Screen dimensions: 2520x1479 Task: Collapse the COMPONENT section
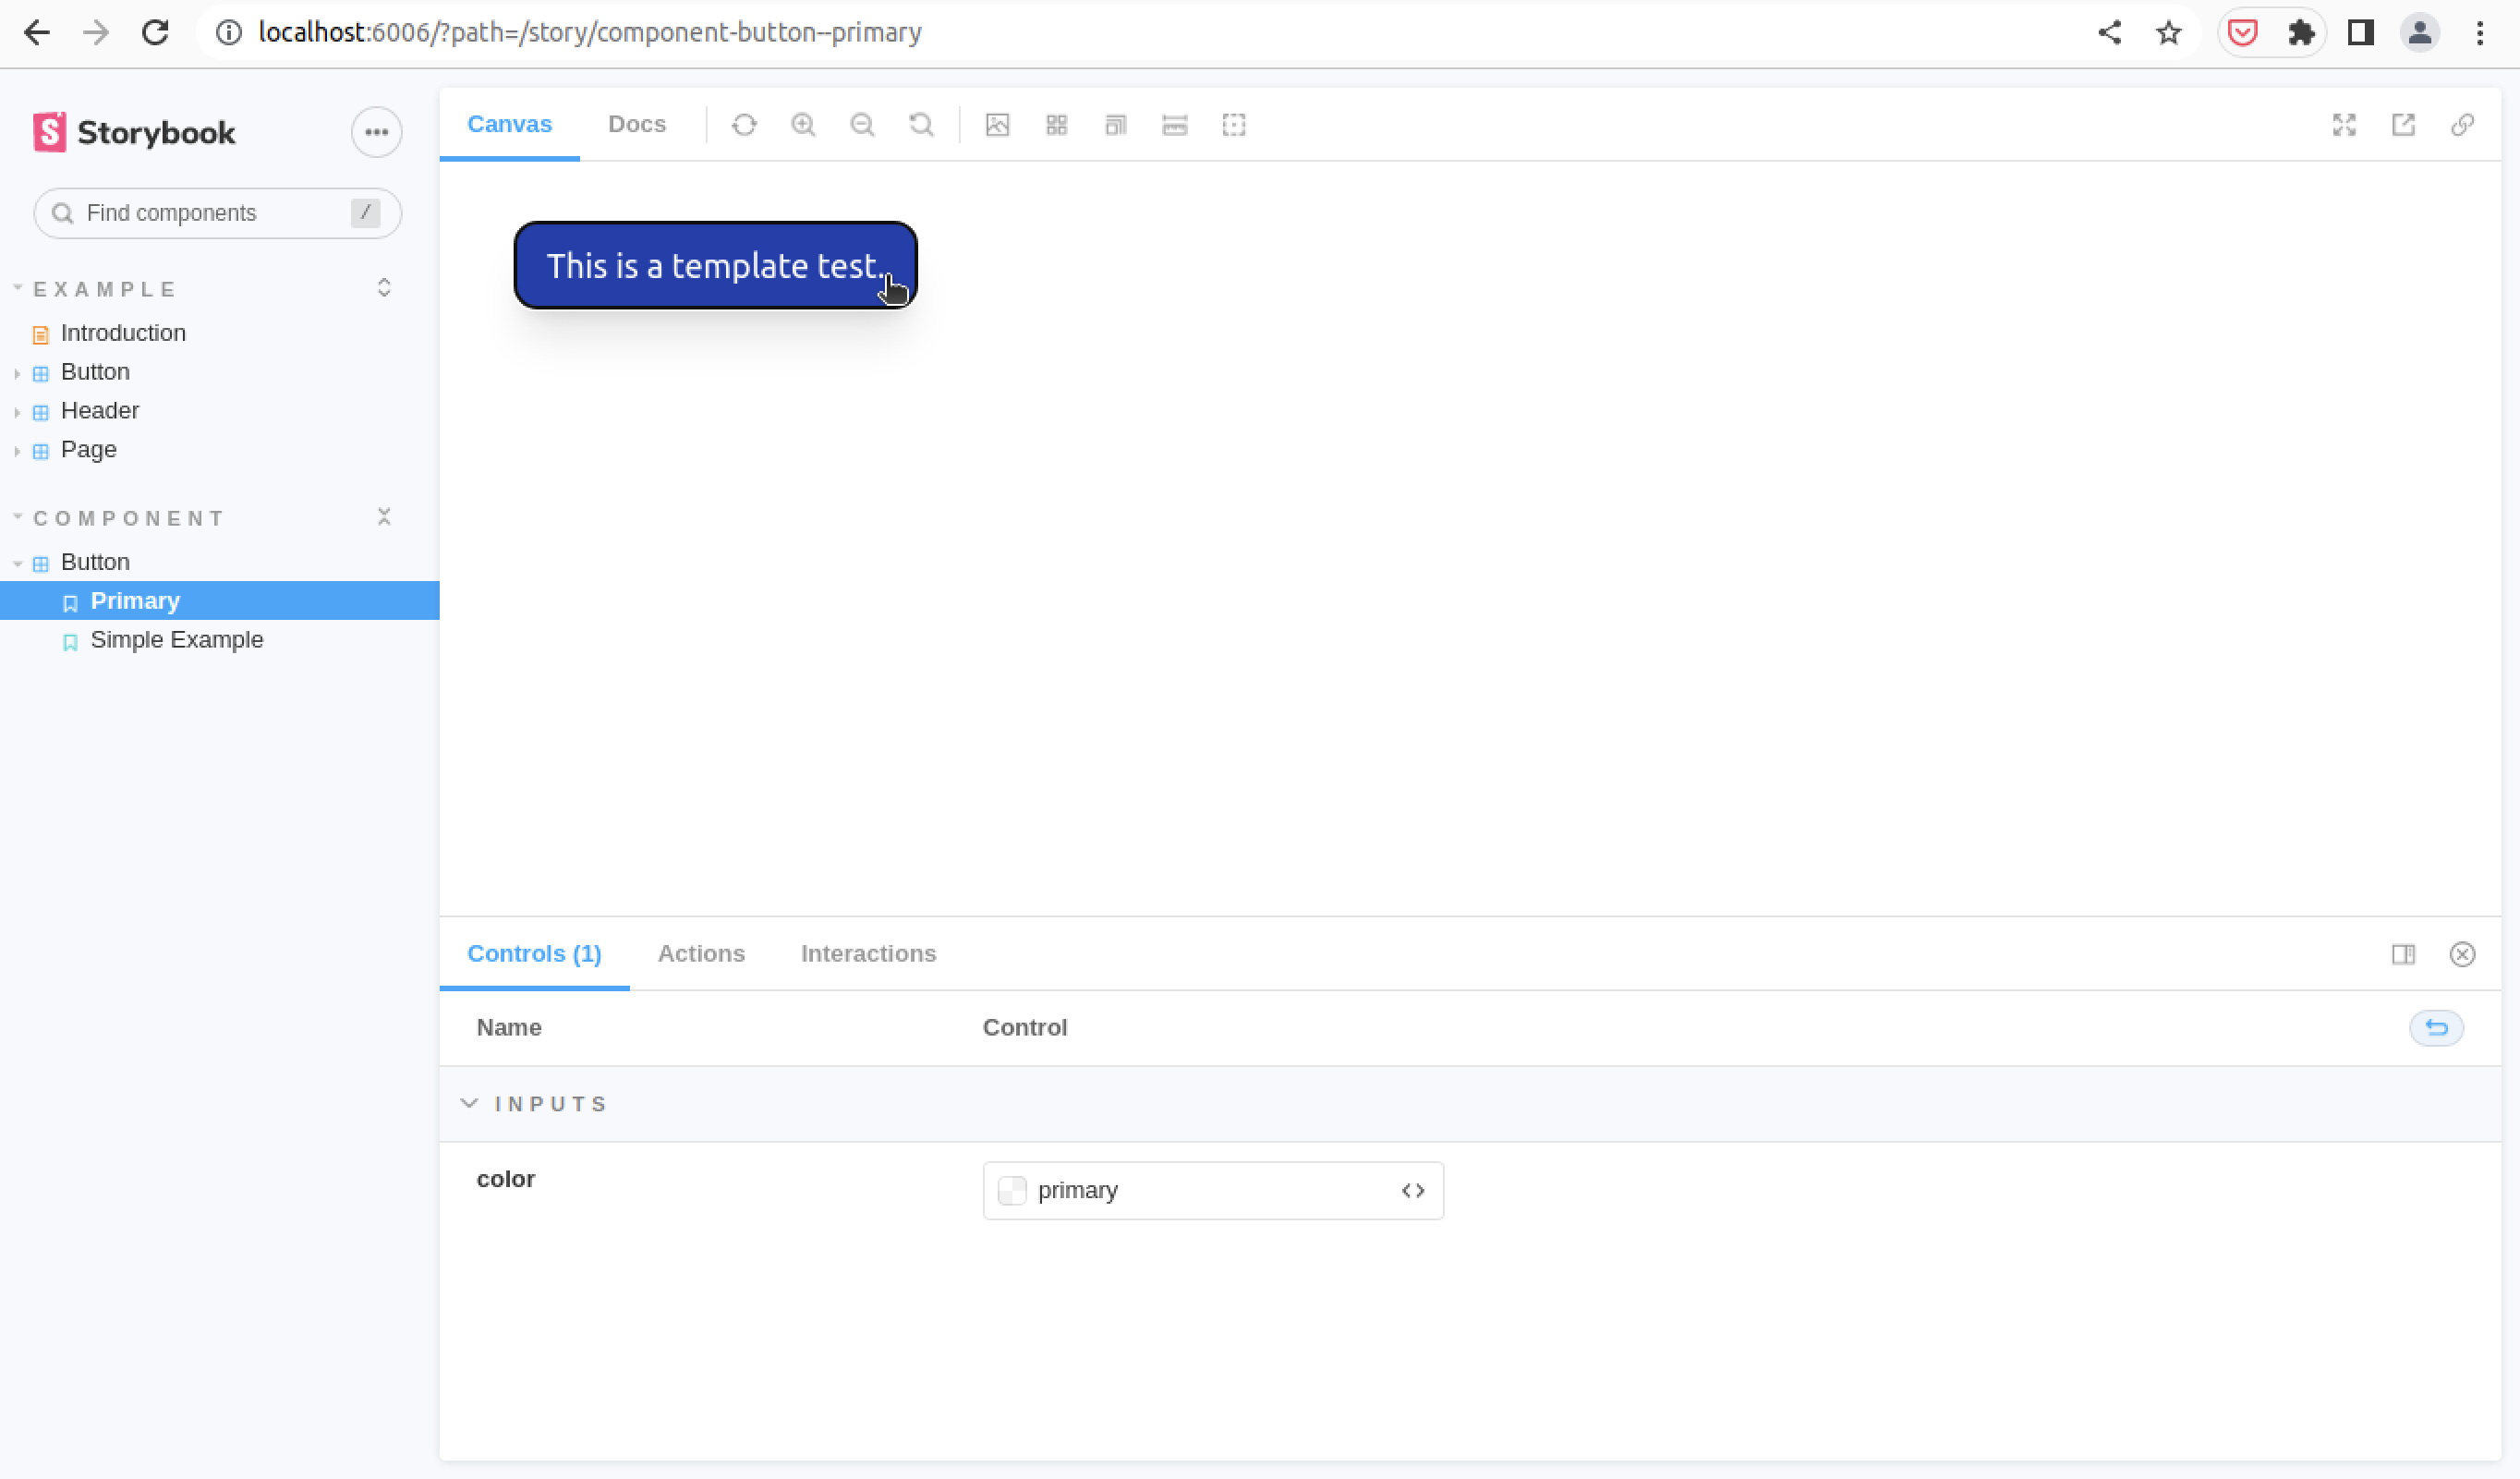129,518
